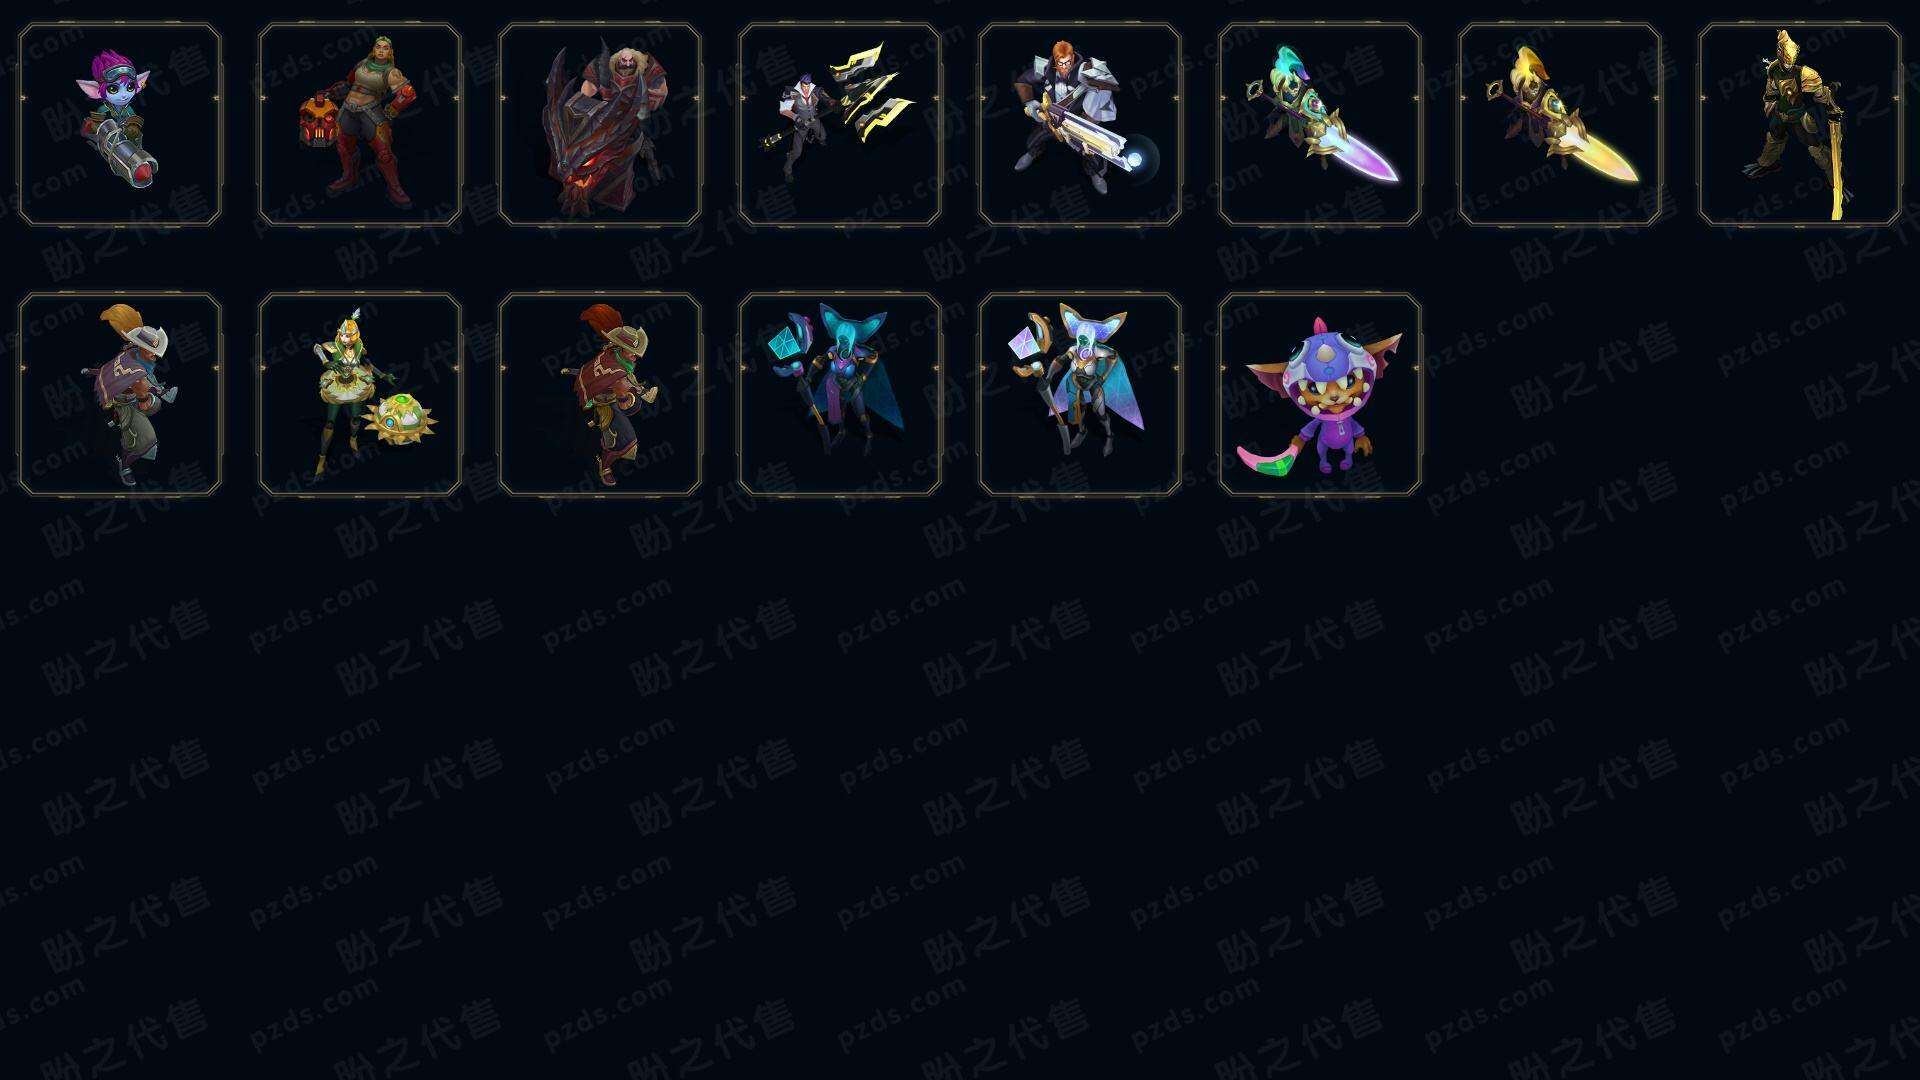Choose the dark red dragon-head warrior skin

click(x=600, y=125)
